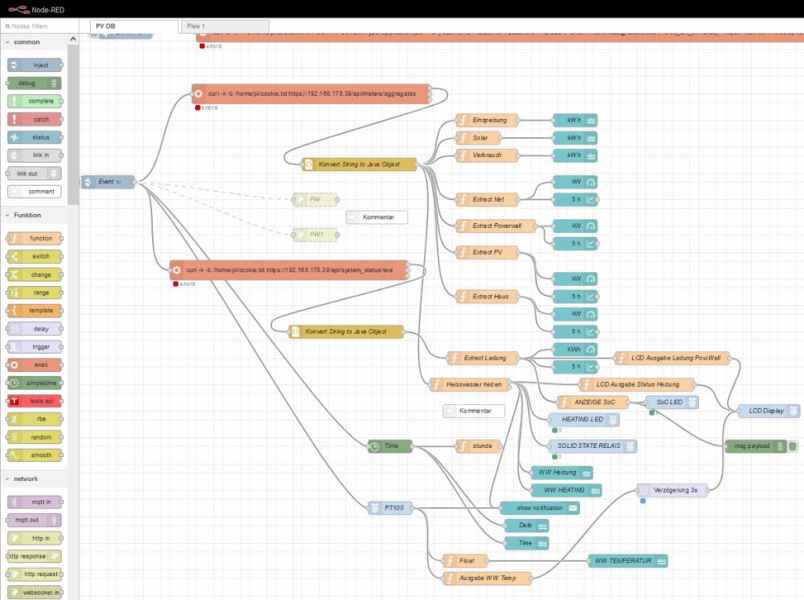Switch to the PV OB flow tab

click(x=134, y=26)
